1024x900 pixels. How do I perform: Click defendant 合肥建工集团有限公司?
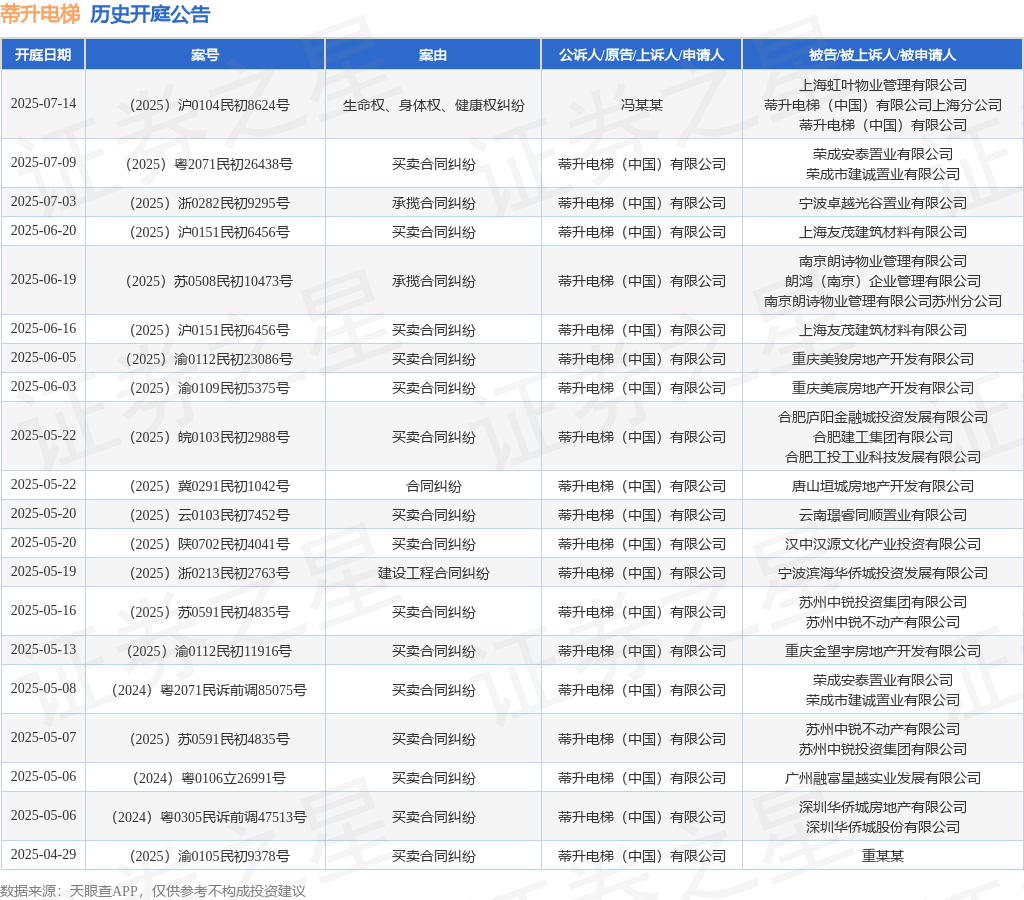click(883, 437)
